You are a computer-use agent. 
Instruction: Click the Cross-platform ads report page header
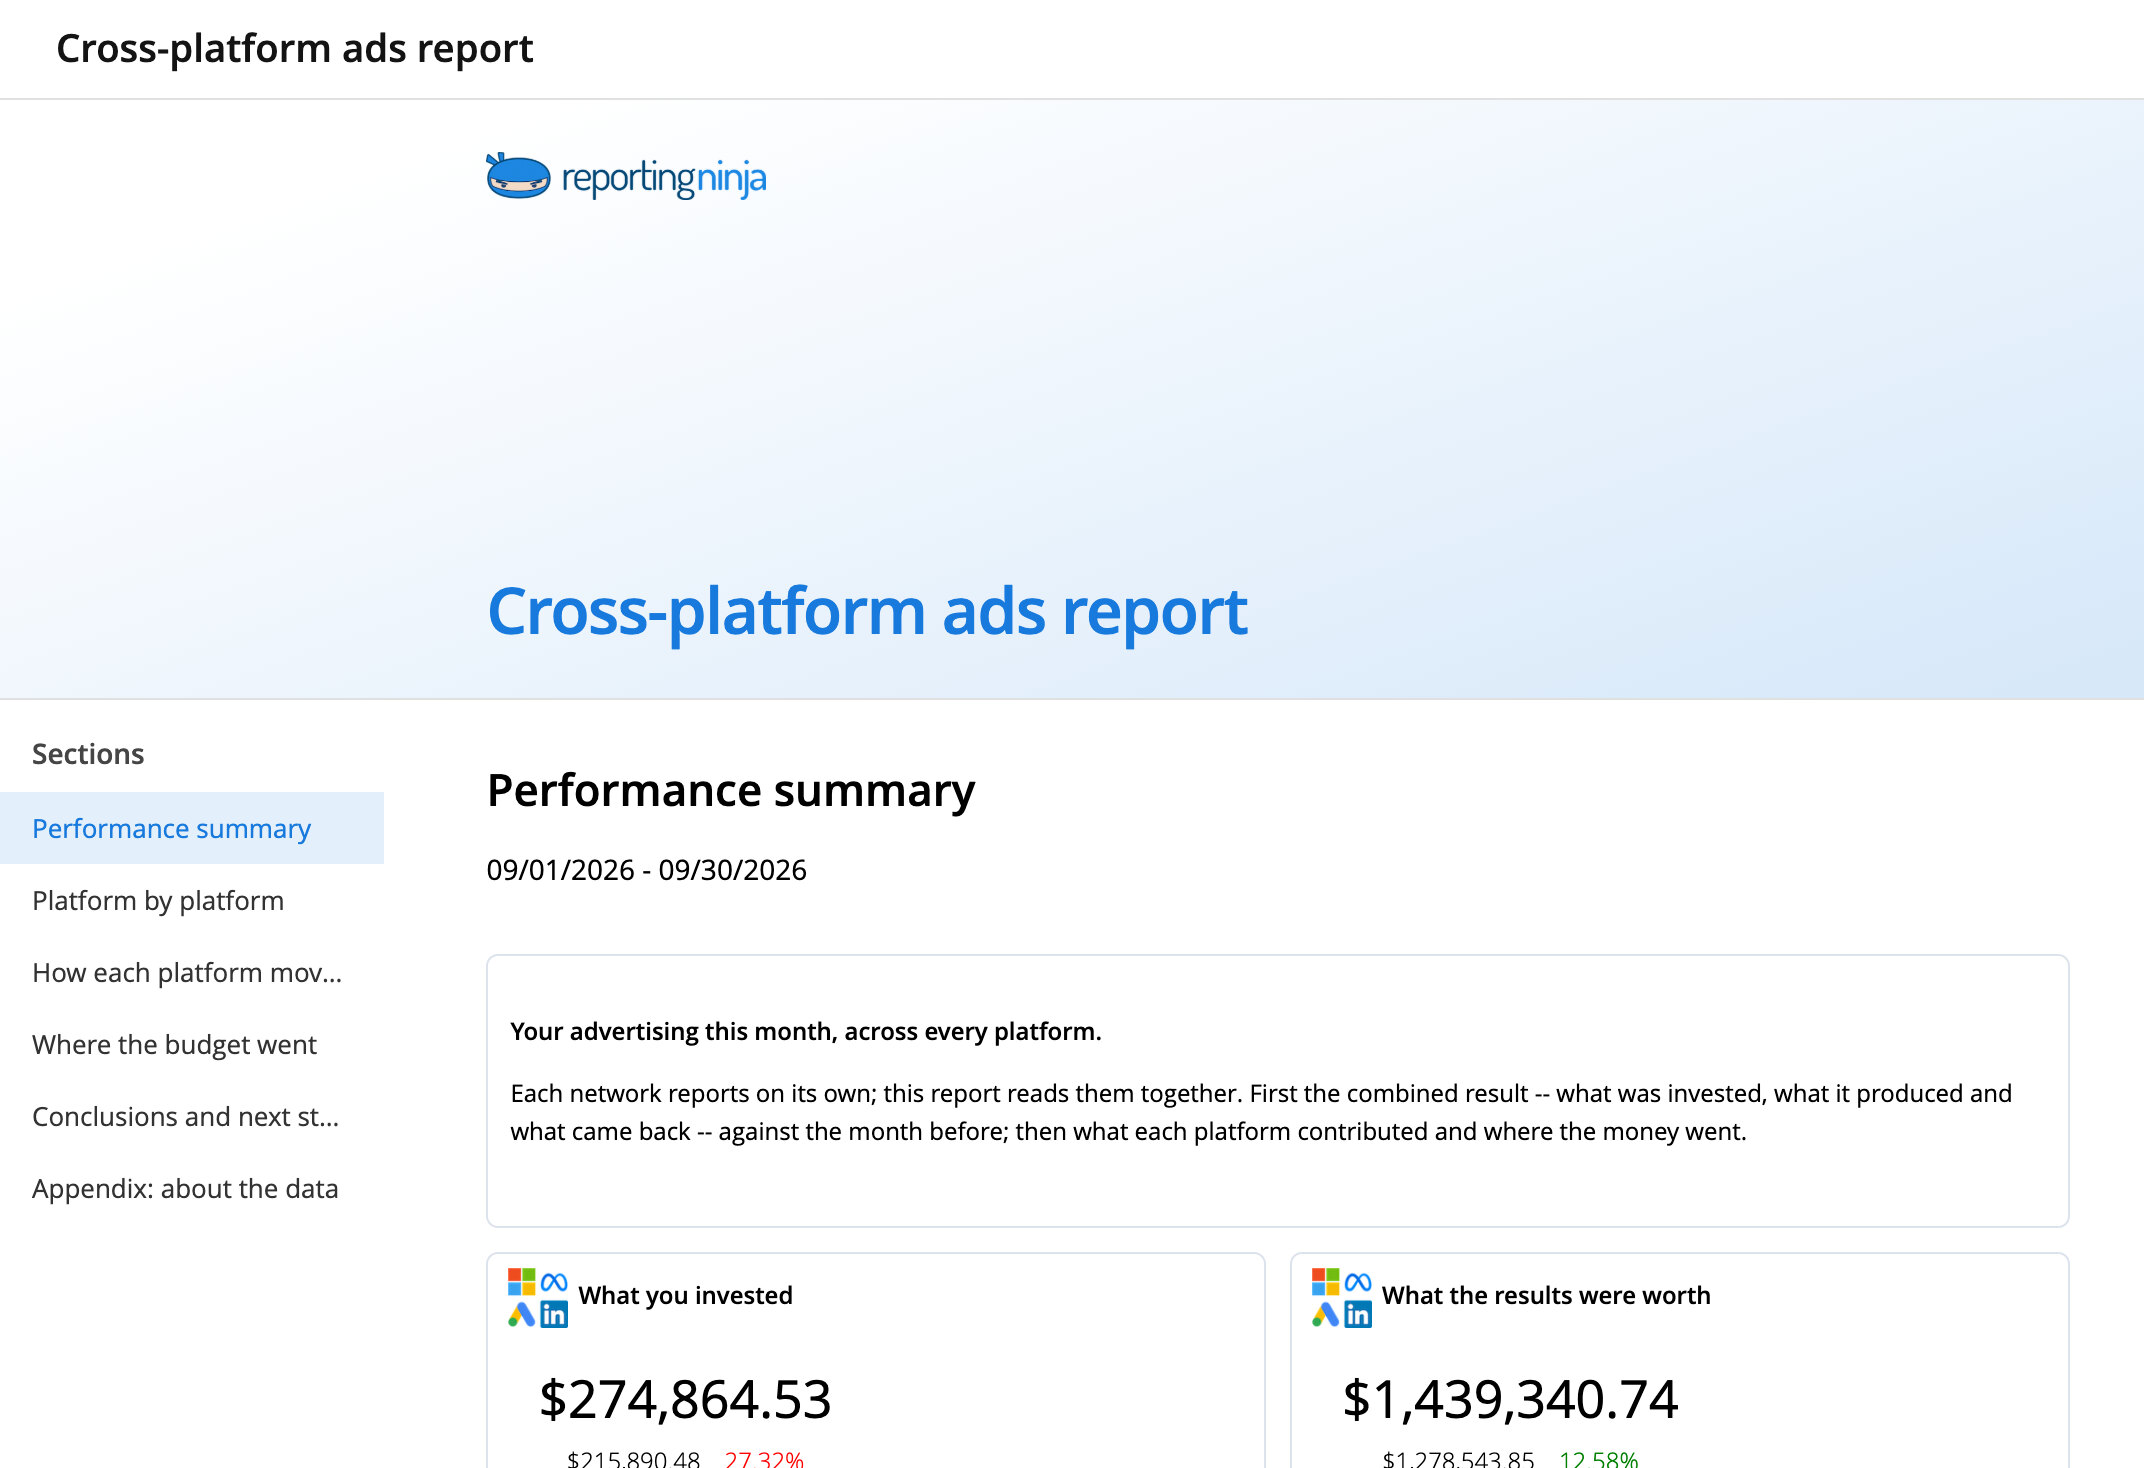295,48
